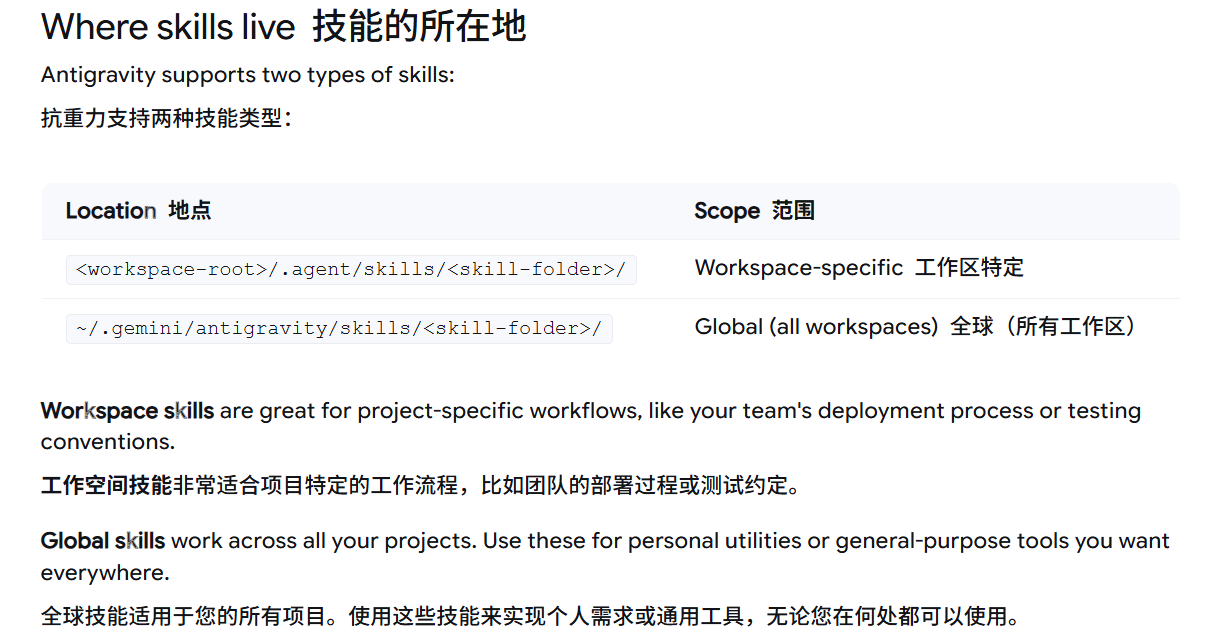The width and height of the screenshot is (1229, 642).
Task: Click the word 'conventions.' in the workspace paragraph
Action: click(x=108, y=442)
